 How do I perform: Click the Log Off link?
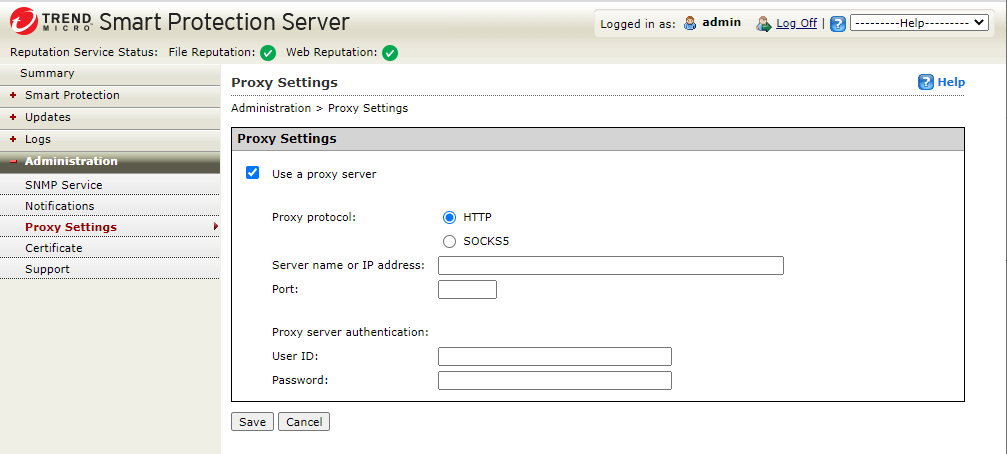click(x=796, y=23)
